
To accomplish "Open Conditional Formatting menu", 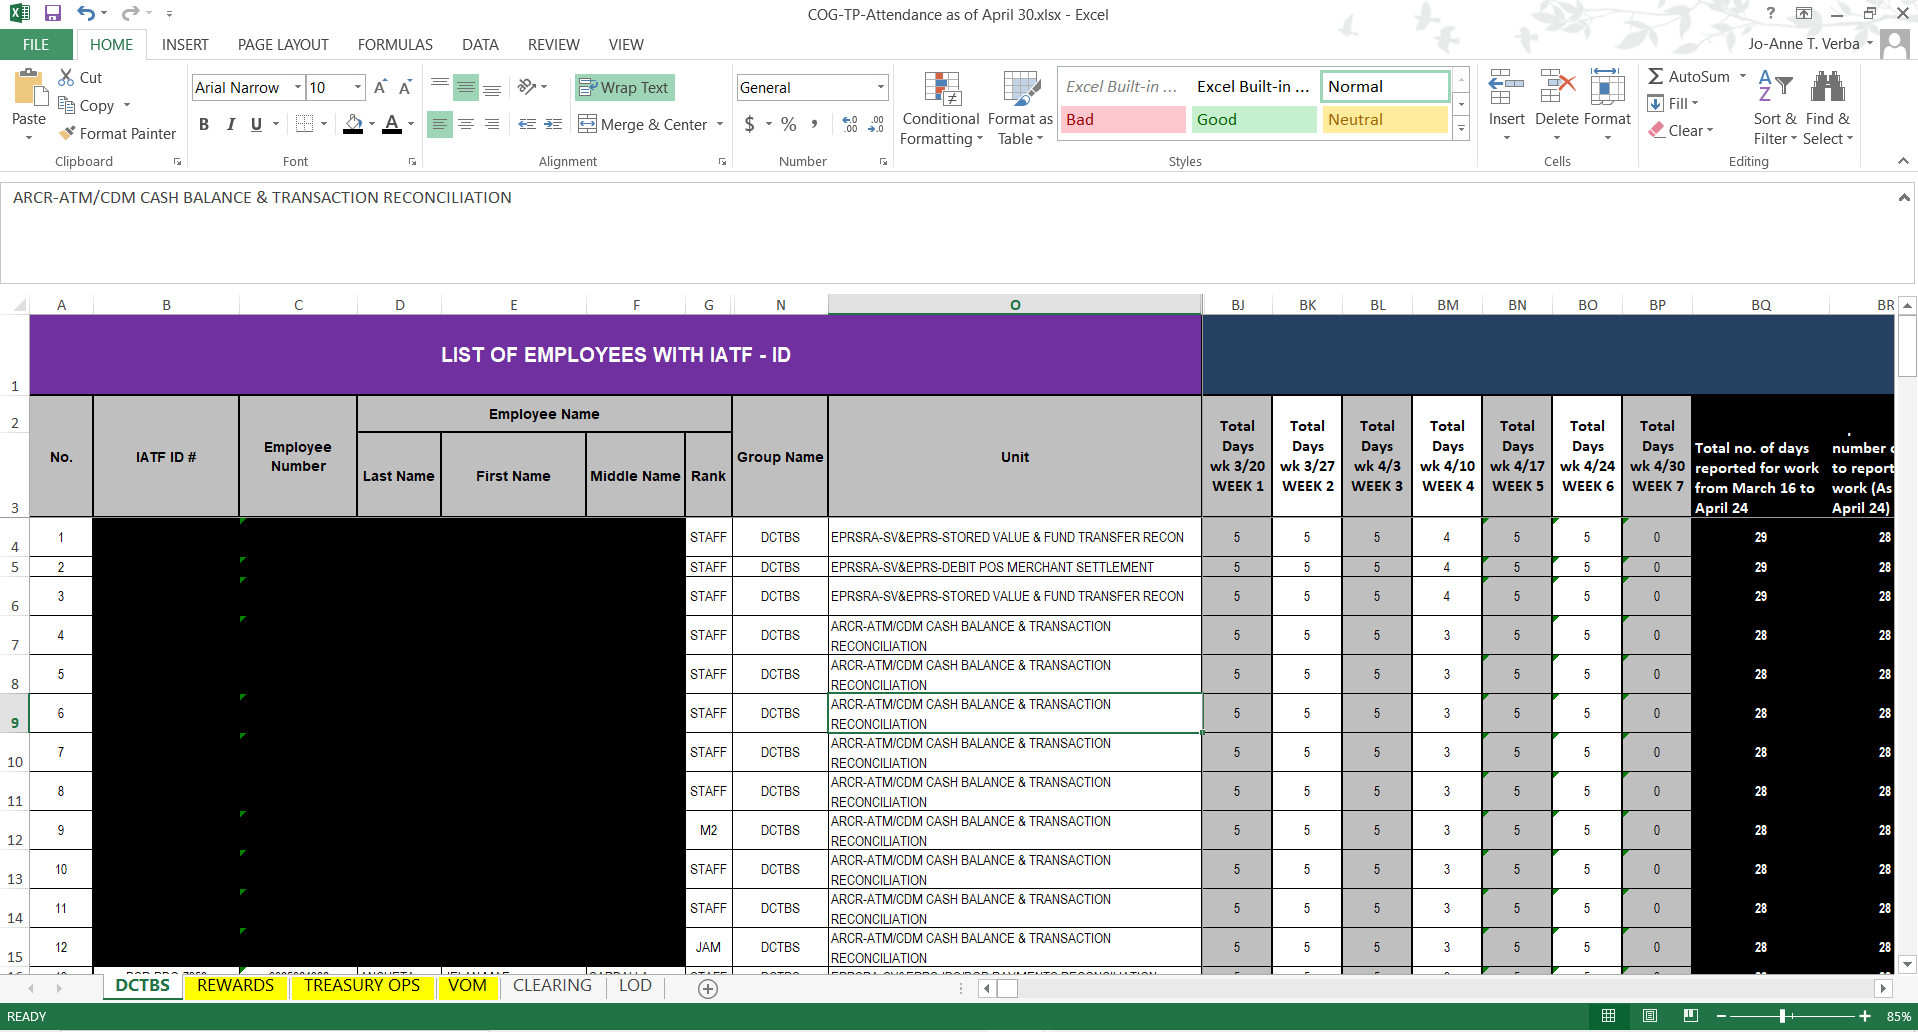I will tap(940, 108).
